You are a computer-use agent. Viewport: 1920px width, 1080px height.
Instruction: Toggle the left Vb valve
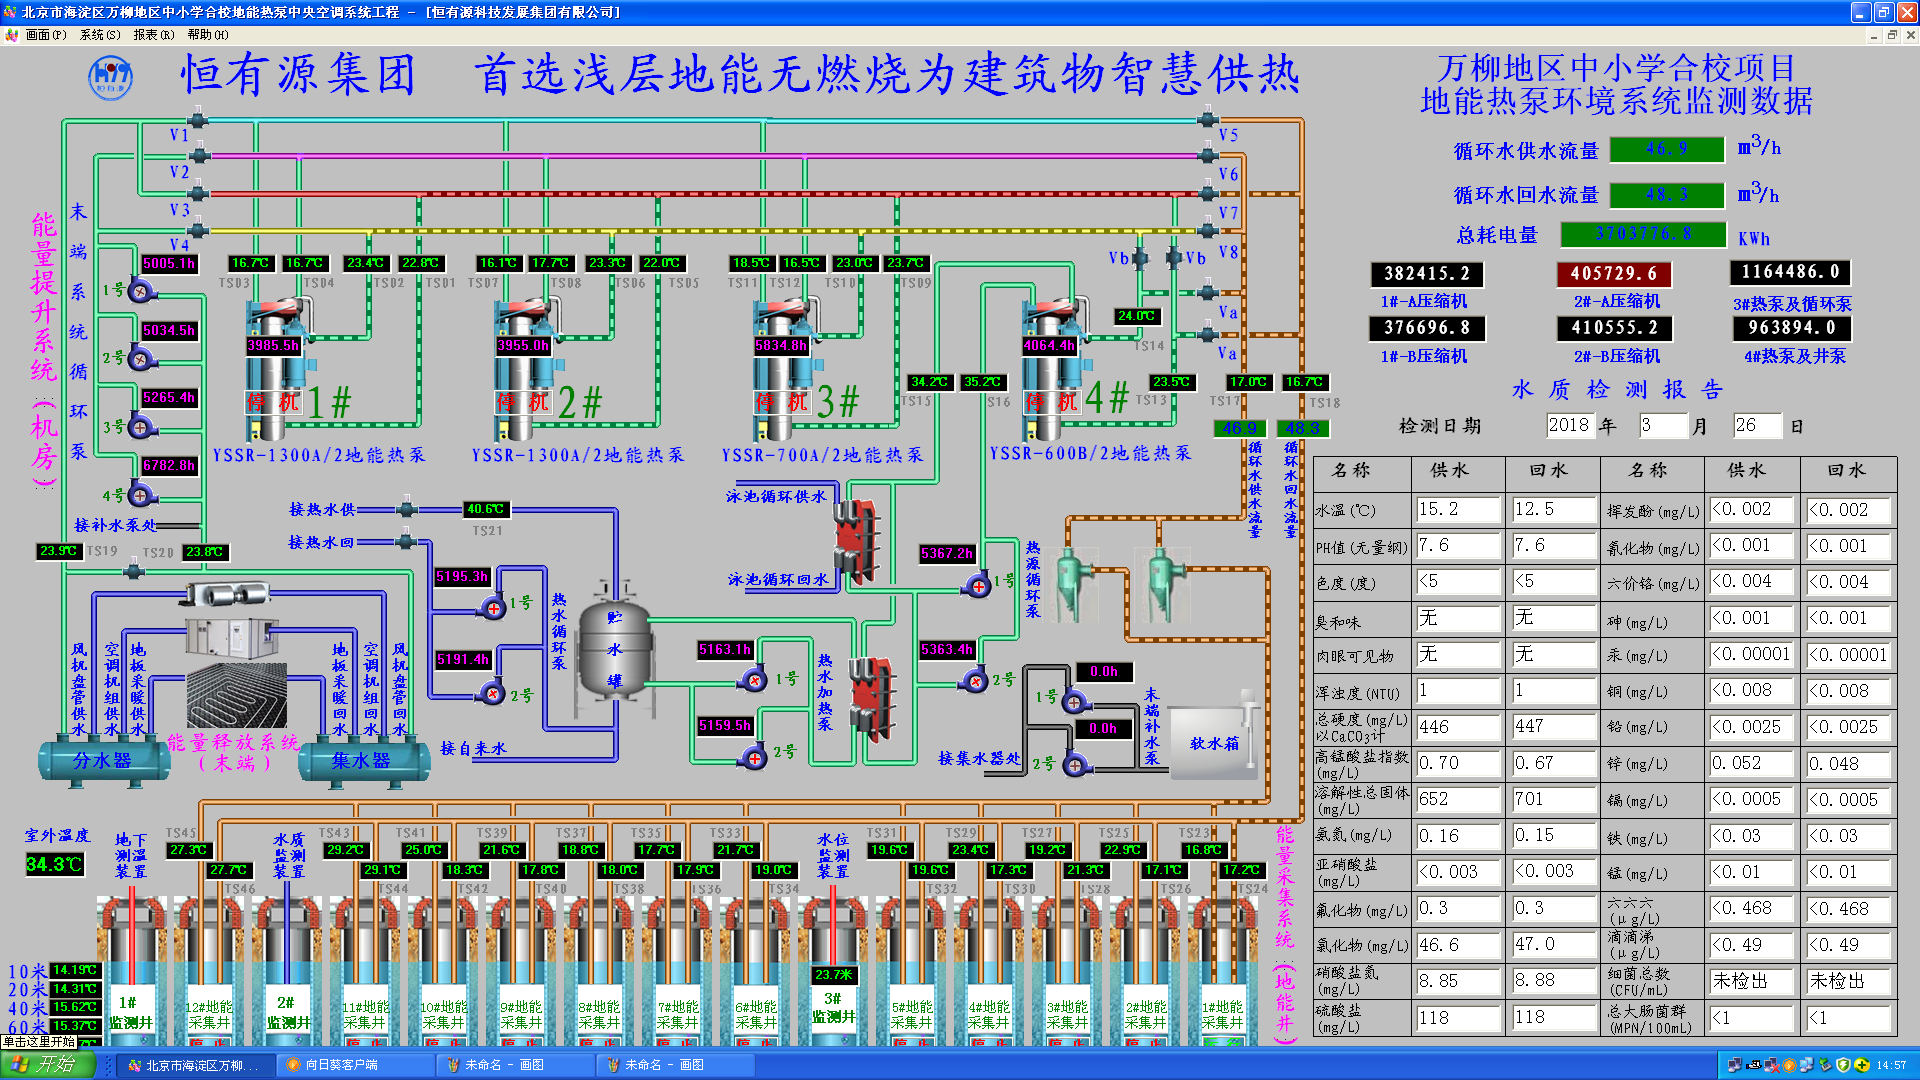[1138, 258]
